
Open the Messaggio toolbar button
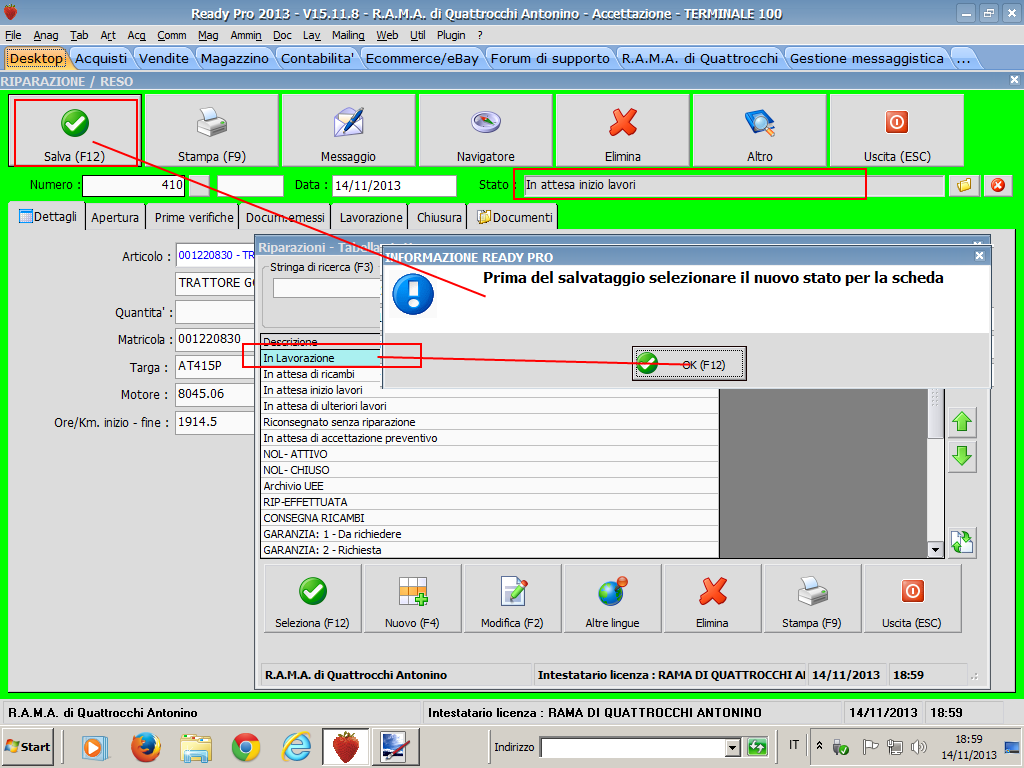[x=348, y=131]
